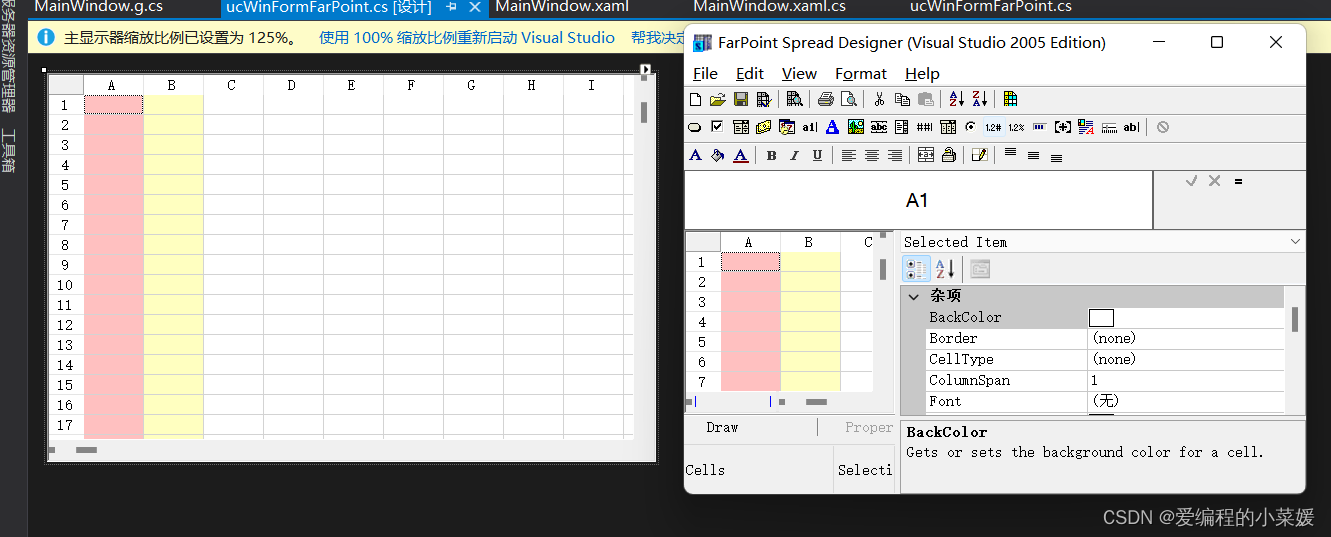Switch property grid to categorized view
This screenshot has width=1331, height=537.
pos(916,268)
